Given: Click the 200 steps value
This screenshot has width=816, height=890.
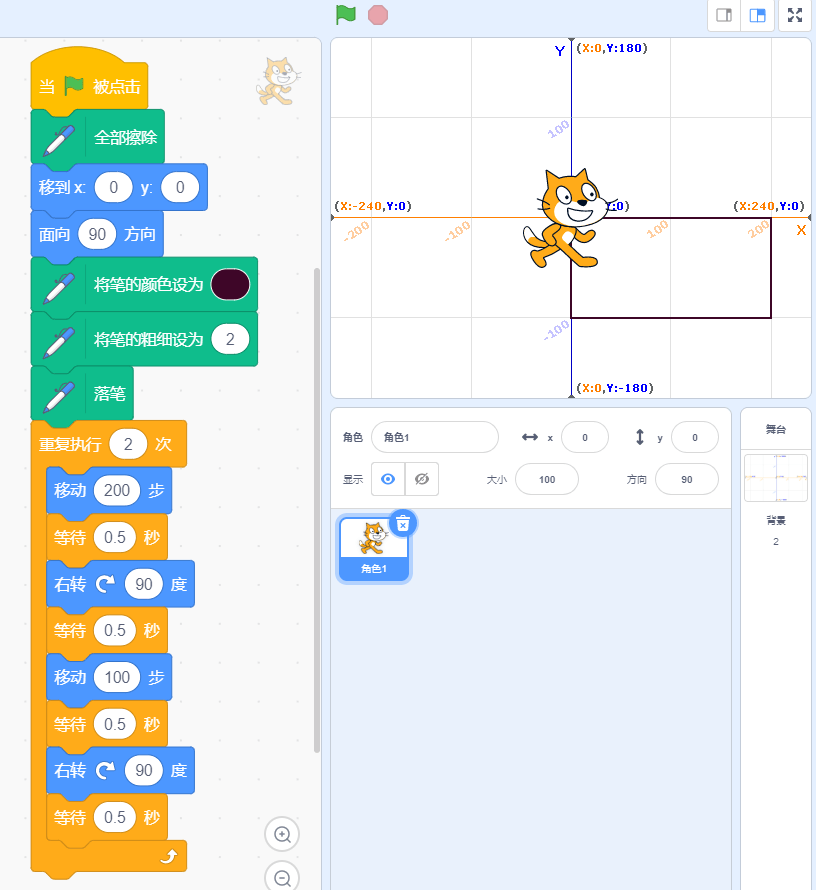Looking at the screenshot, I should [x=117, y=490].
